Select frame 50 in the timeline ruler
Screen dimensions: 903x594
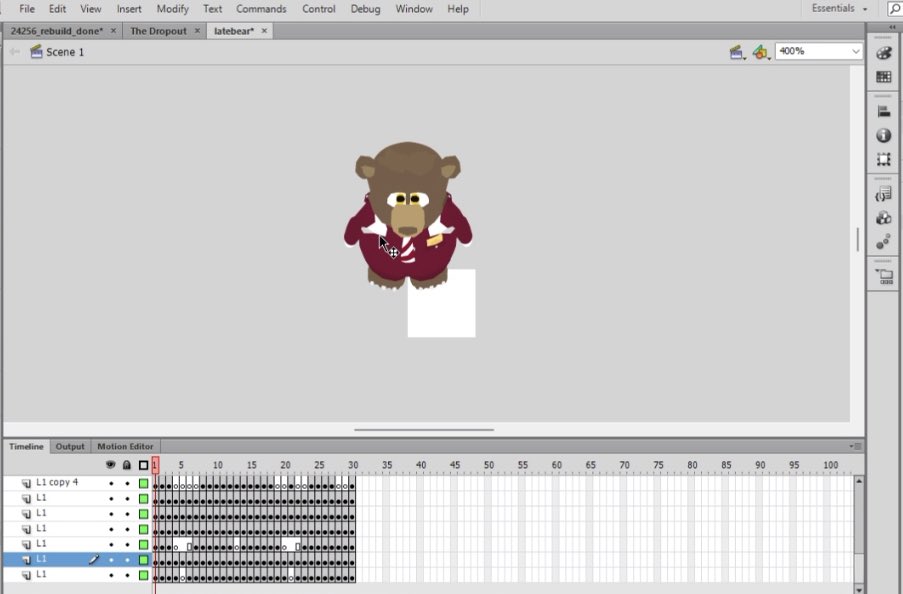pyautogui.click(x=488, y=465)
